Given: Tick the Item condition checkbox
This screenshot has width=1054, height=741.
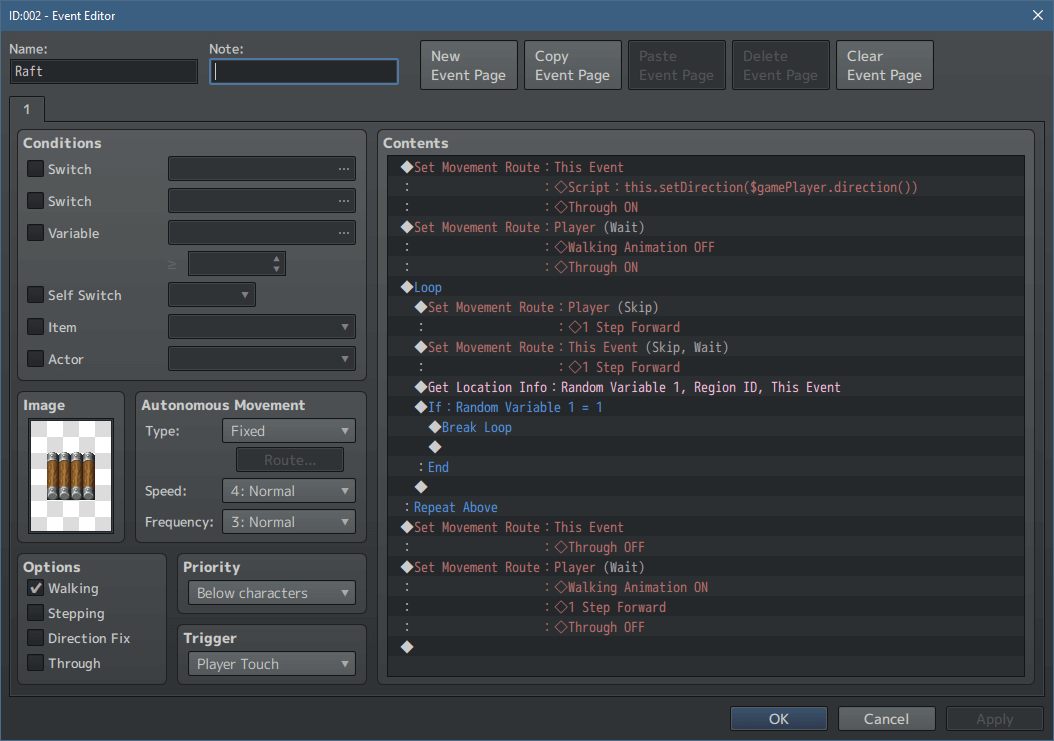Looking at the screenshot, I should [x=36, y=327].
